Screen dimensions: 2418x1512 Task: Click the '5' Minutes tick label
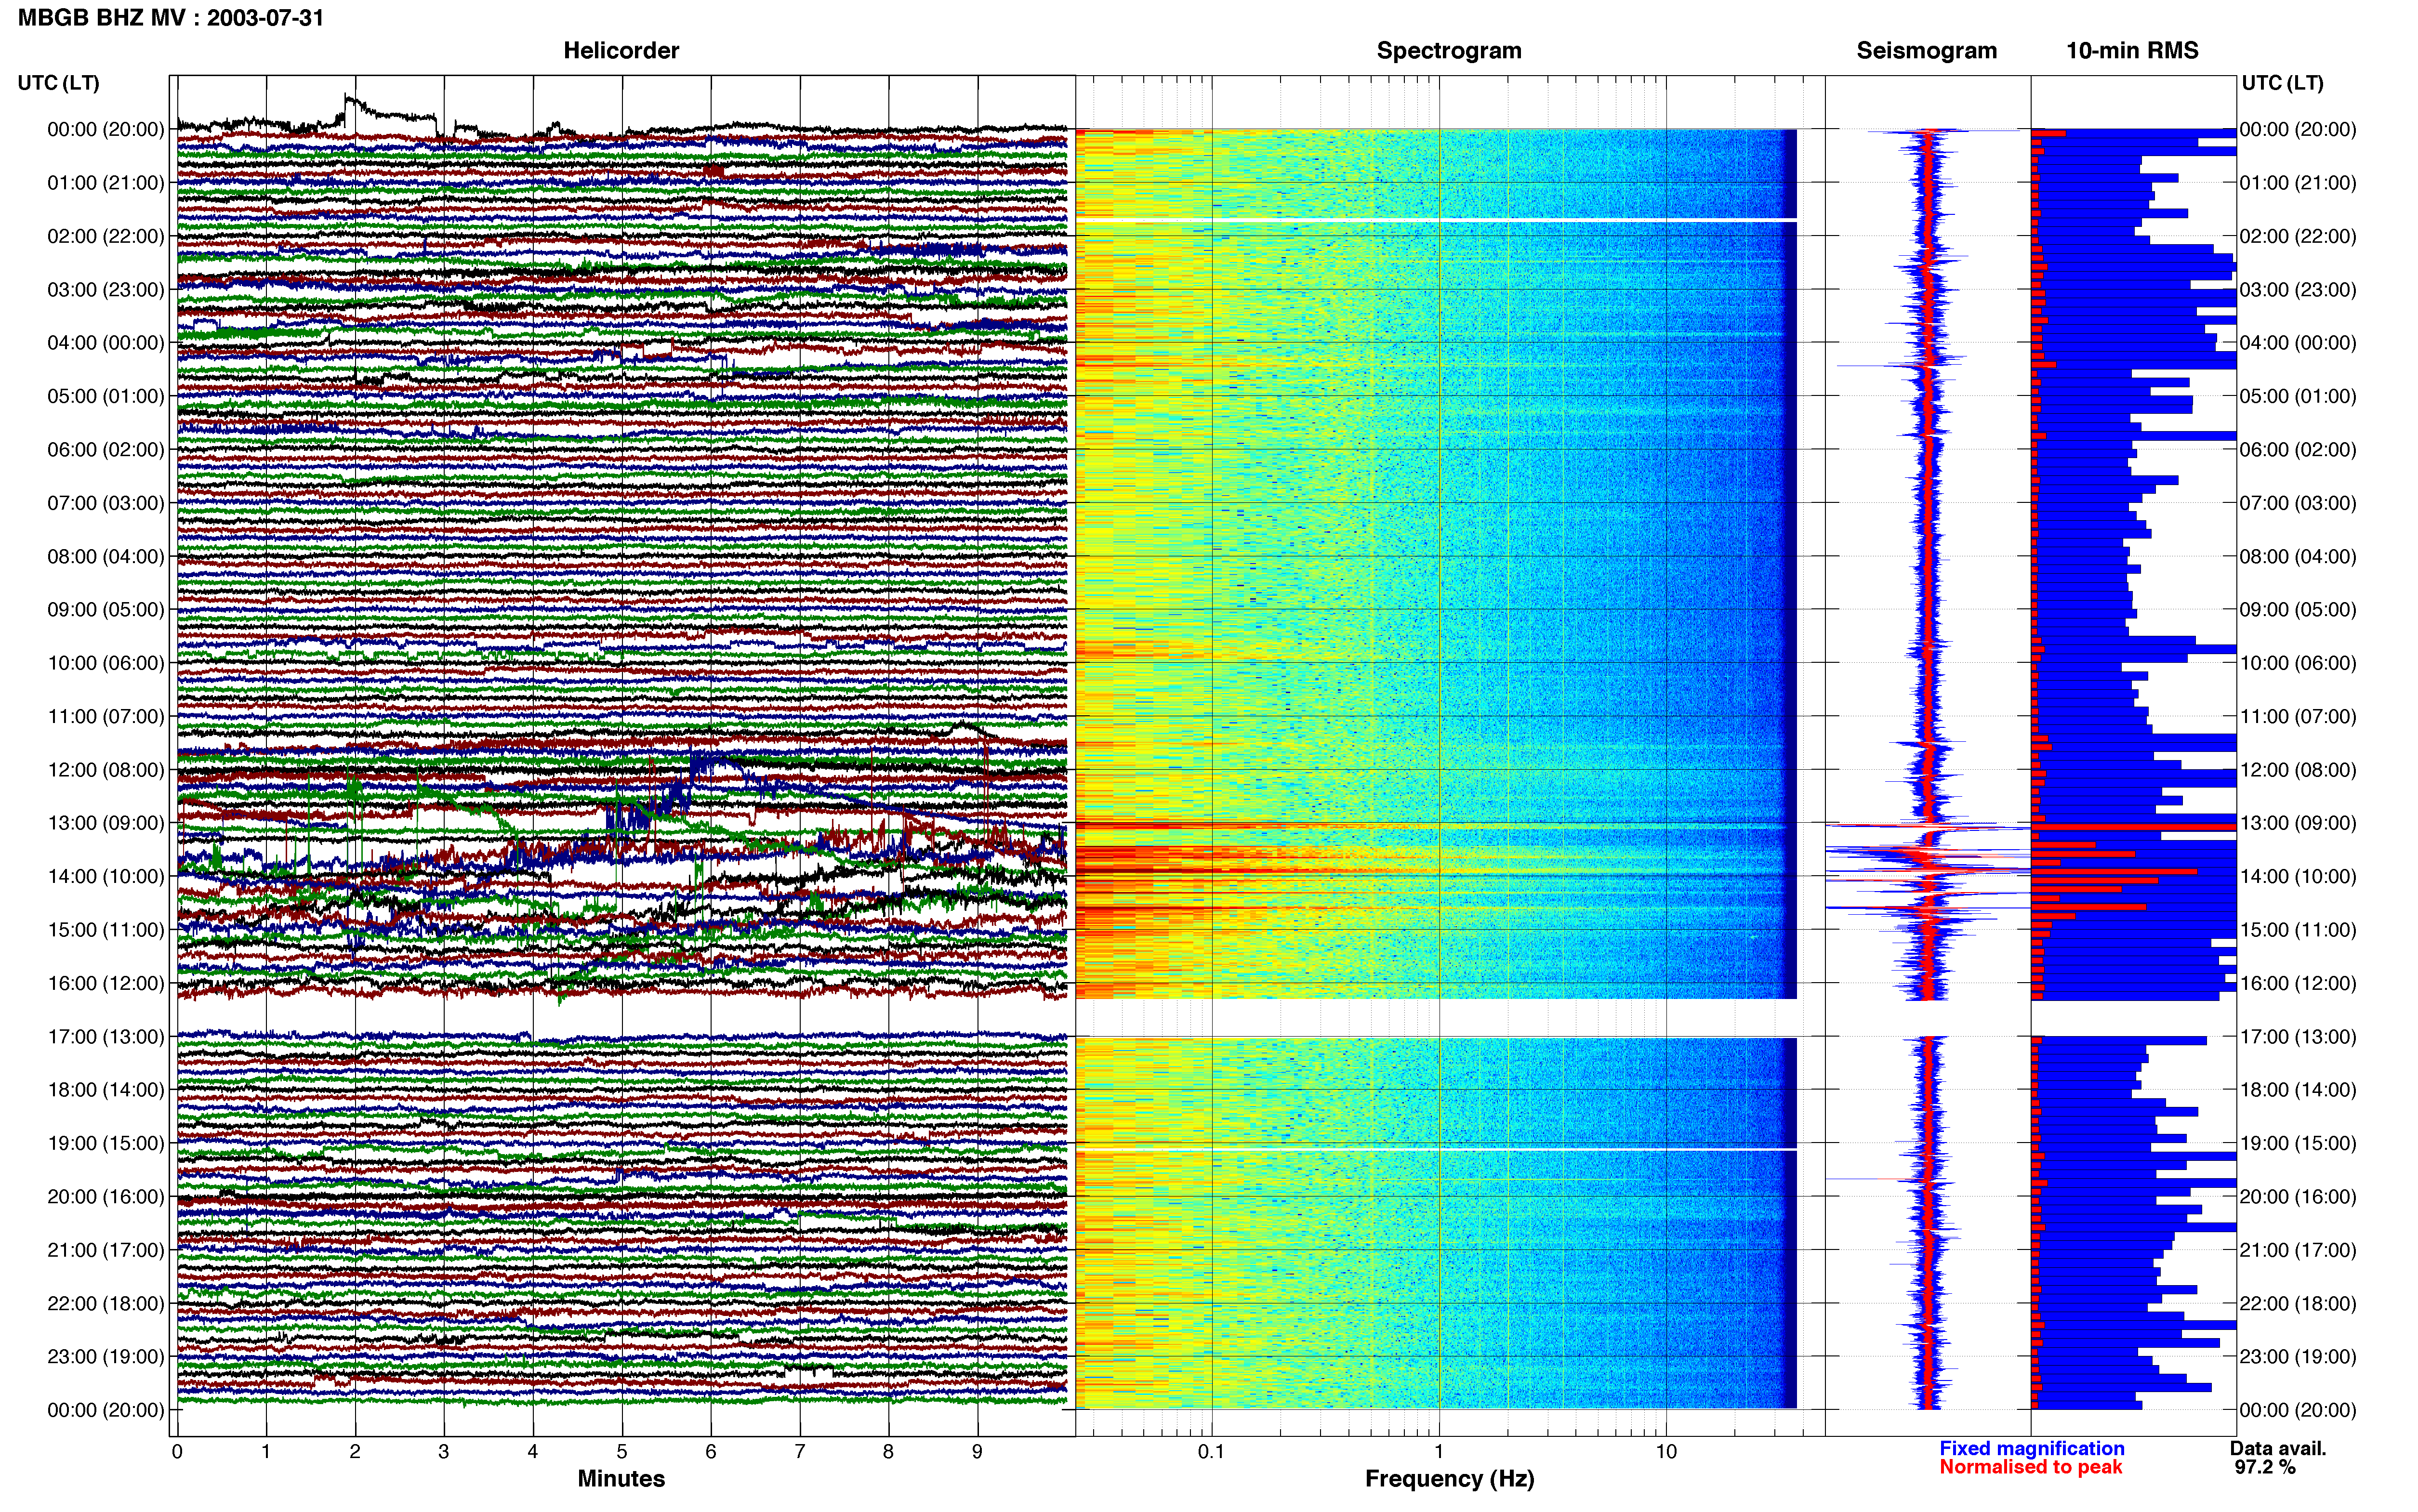click(x=622, y=1452)
